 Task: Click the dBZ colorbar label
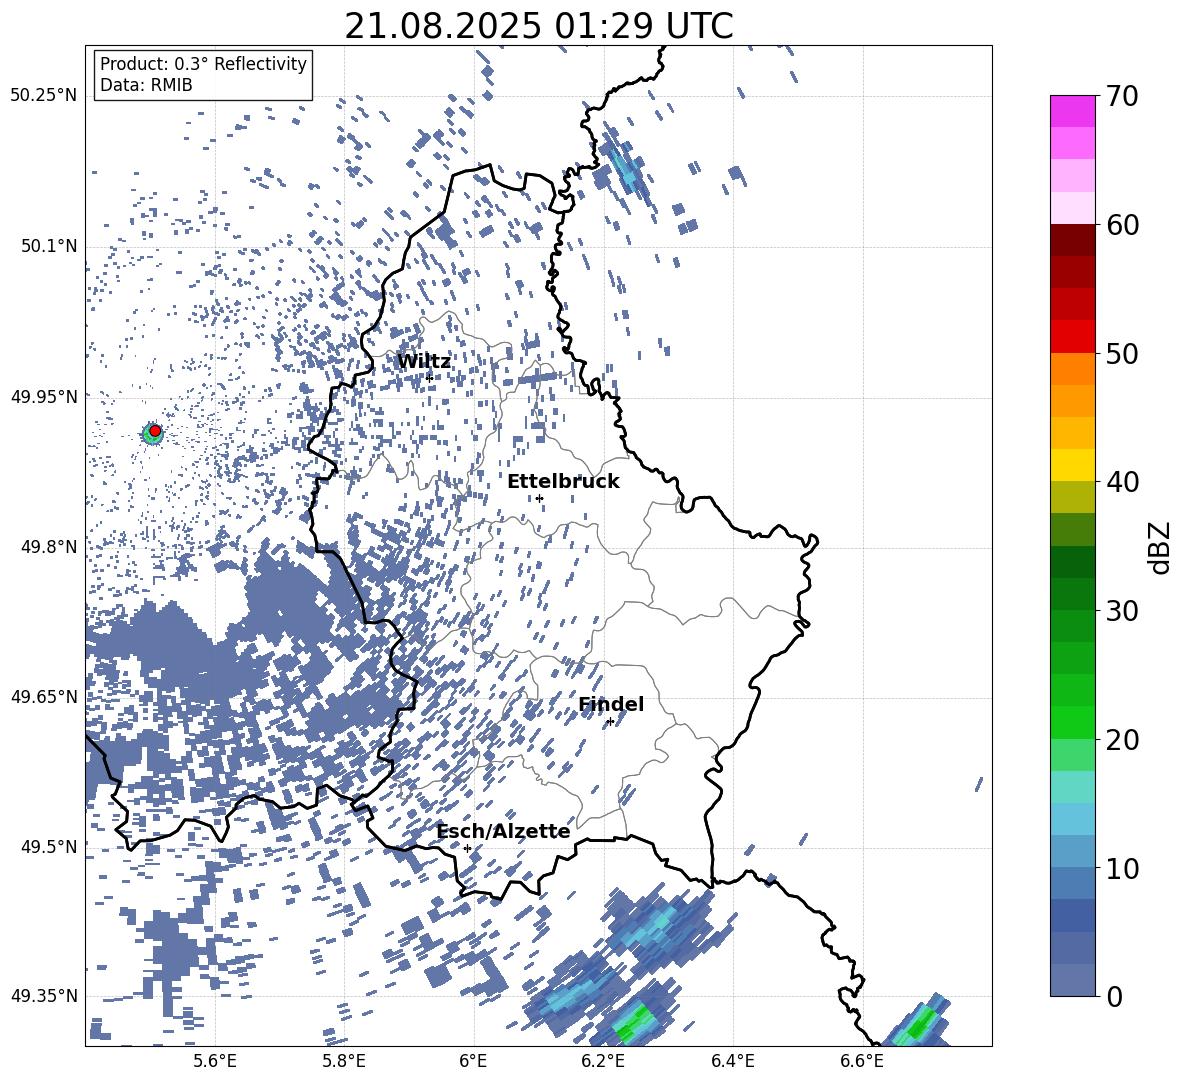[x=1159, y=547]
